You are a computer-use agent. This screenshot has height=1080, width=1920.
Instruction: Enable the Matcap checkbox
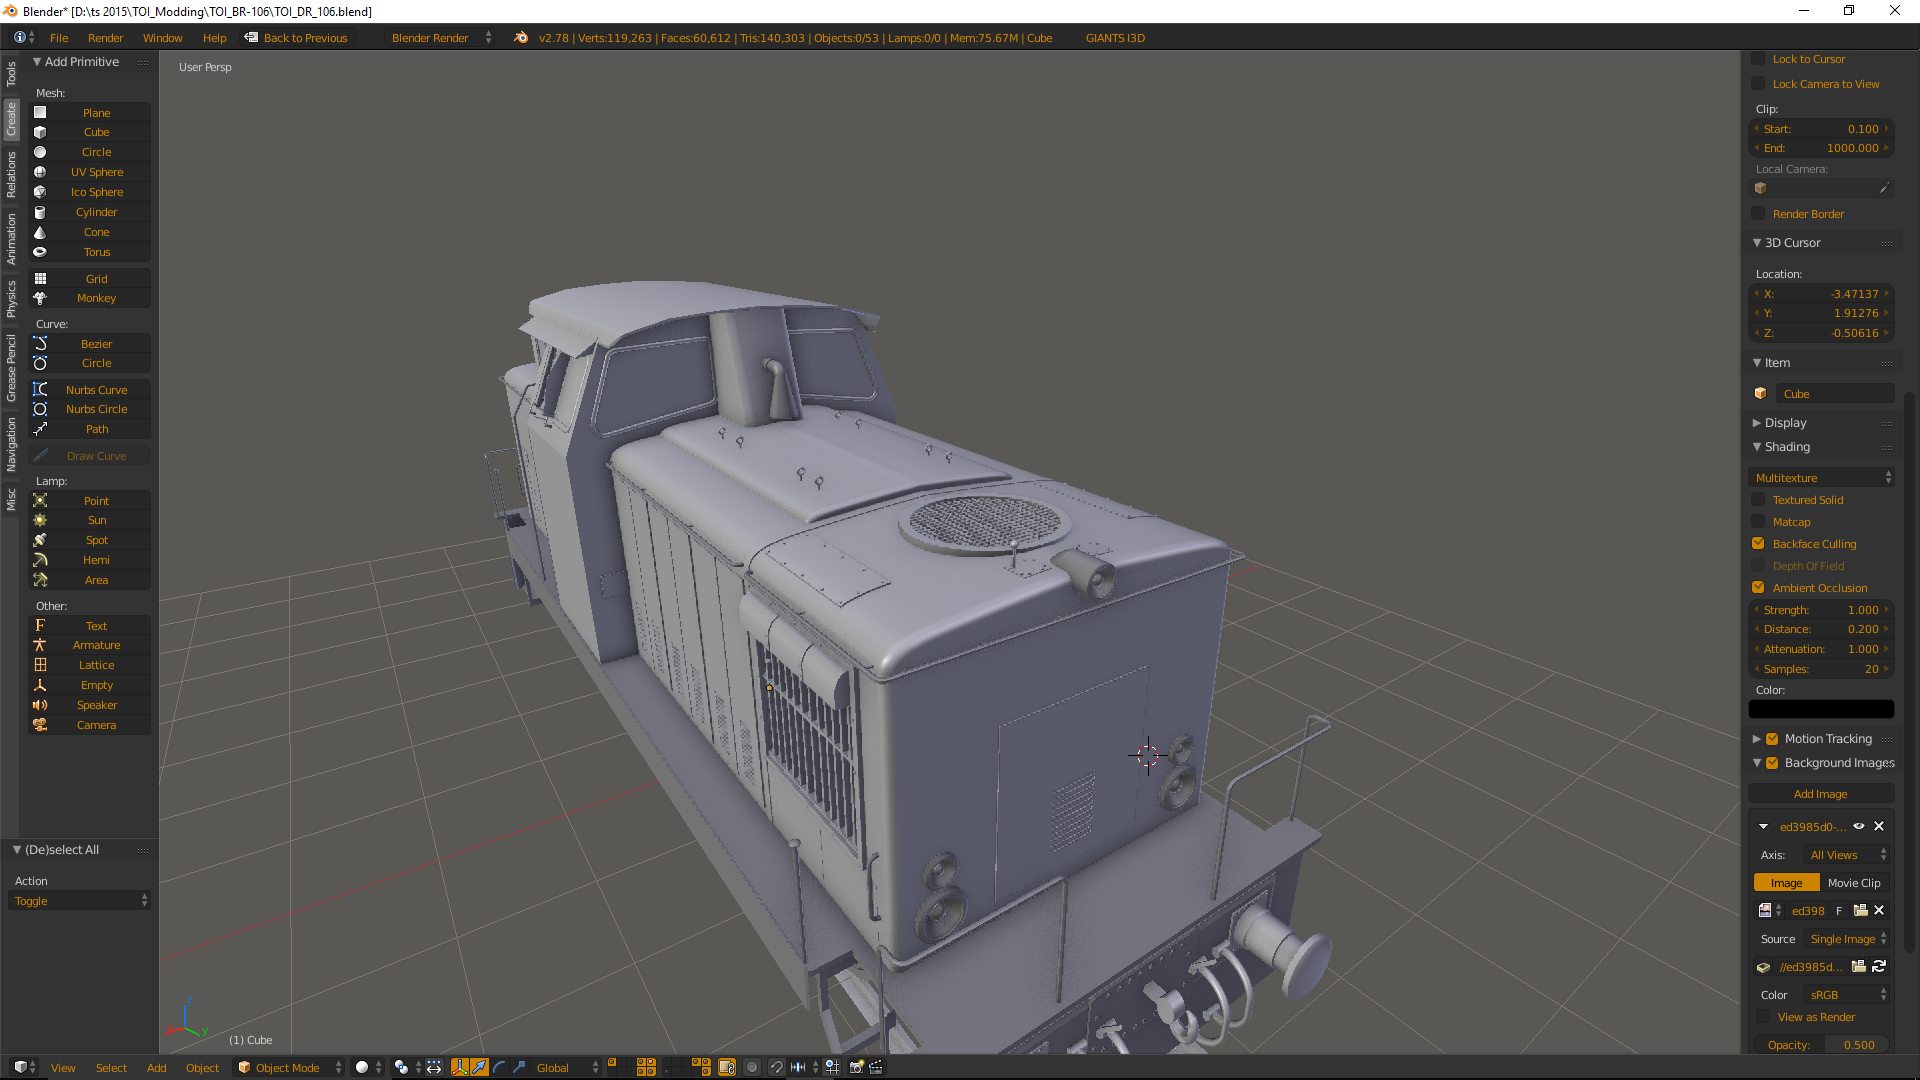point(1758,522)
